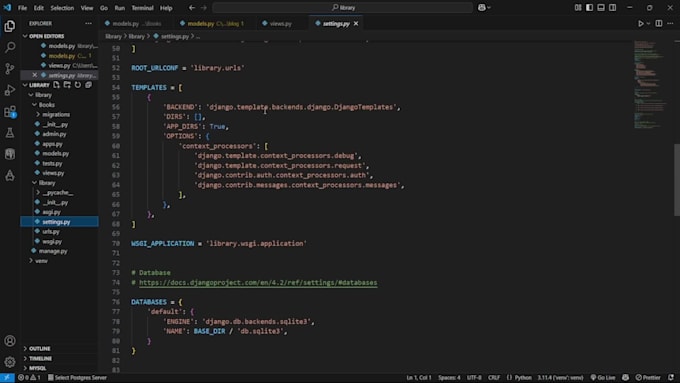Click the Run Python File play button

point(641,23)
